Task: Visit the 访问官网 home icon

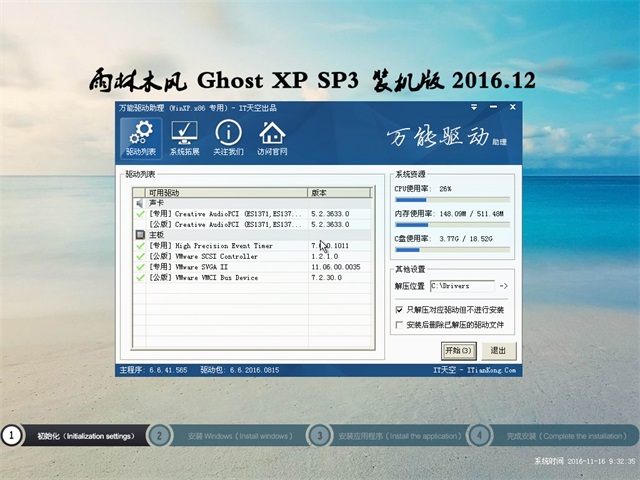Action: pyautogui.click(x=272, y=138)
